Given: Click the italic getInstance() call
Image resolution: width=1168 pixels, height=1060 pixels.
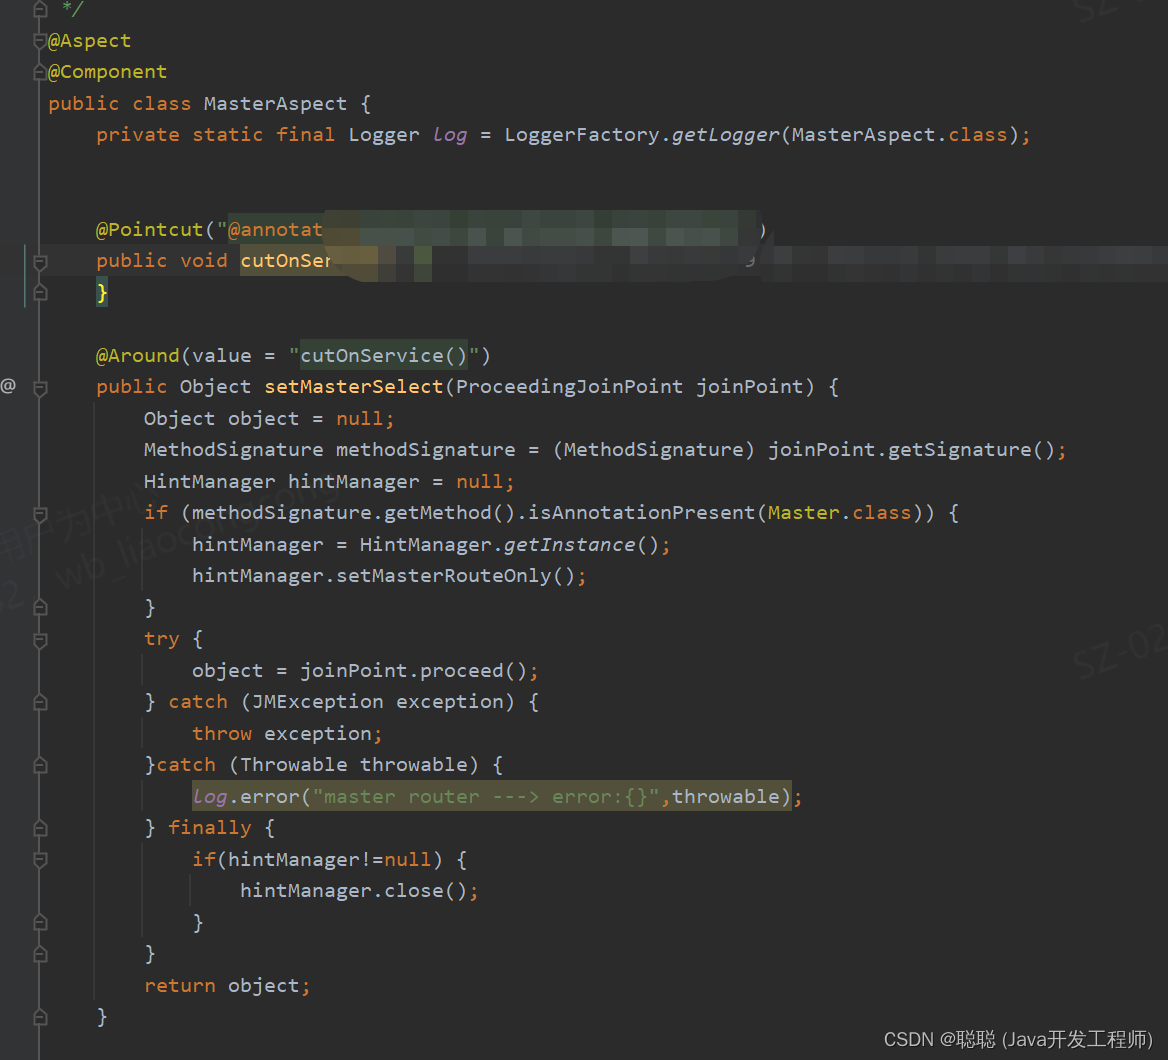Looking at the screenshot, I should point(581,545).
